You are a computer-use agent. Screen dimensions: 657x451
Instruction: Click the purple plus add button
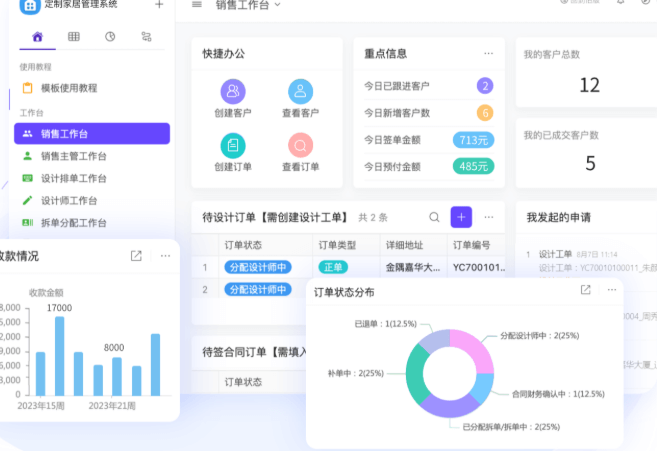coord(461,217)
